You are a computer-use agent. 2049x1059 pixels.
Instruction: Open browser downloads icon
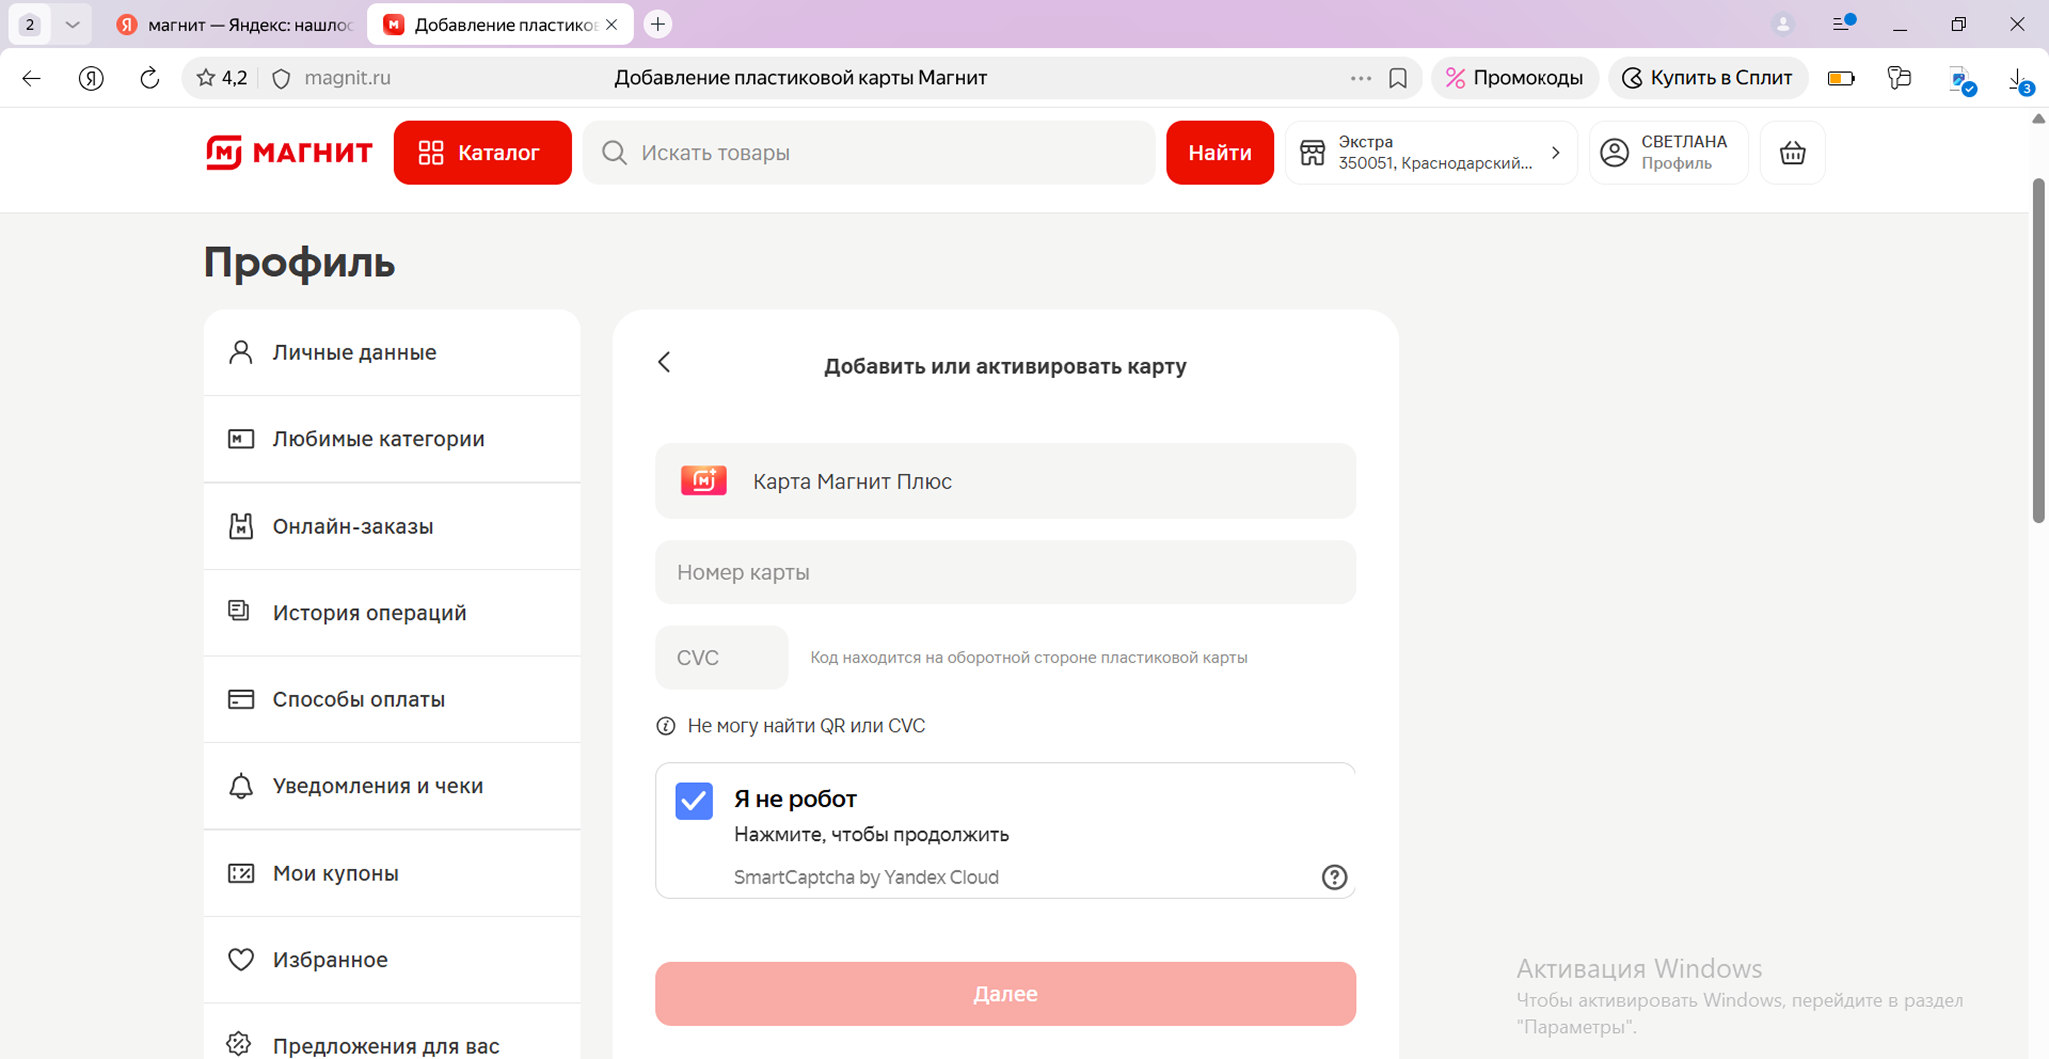(x=2018, y=79)
